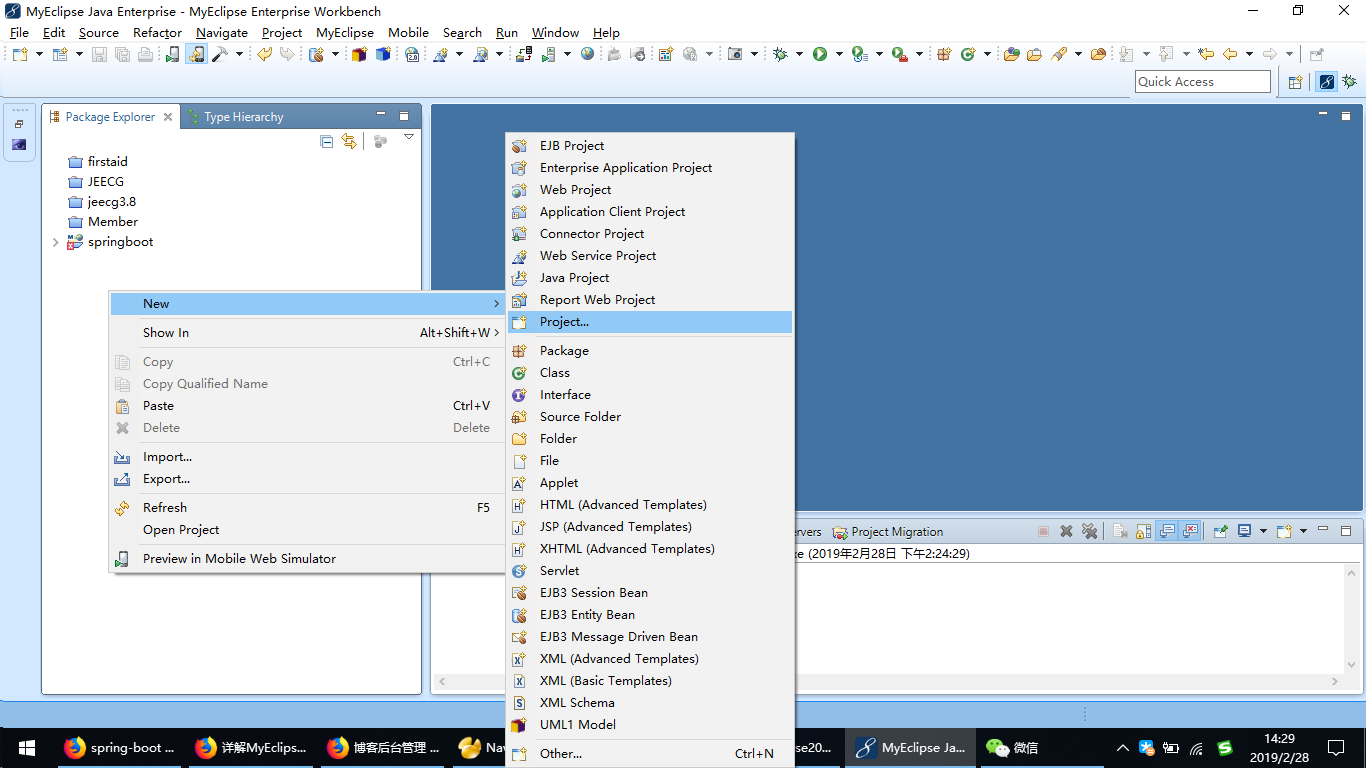The height and width of the screenshot is (768, 1366).
Task: Open the Refactor menu
Action: click(157, 32)
